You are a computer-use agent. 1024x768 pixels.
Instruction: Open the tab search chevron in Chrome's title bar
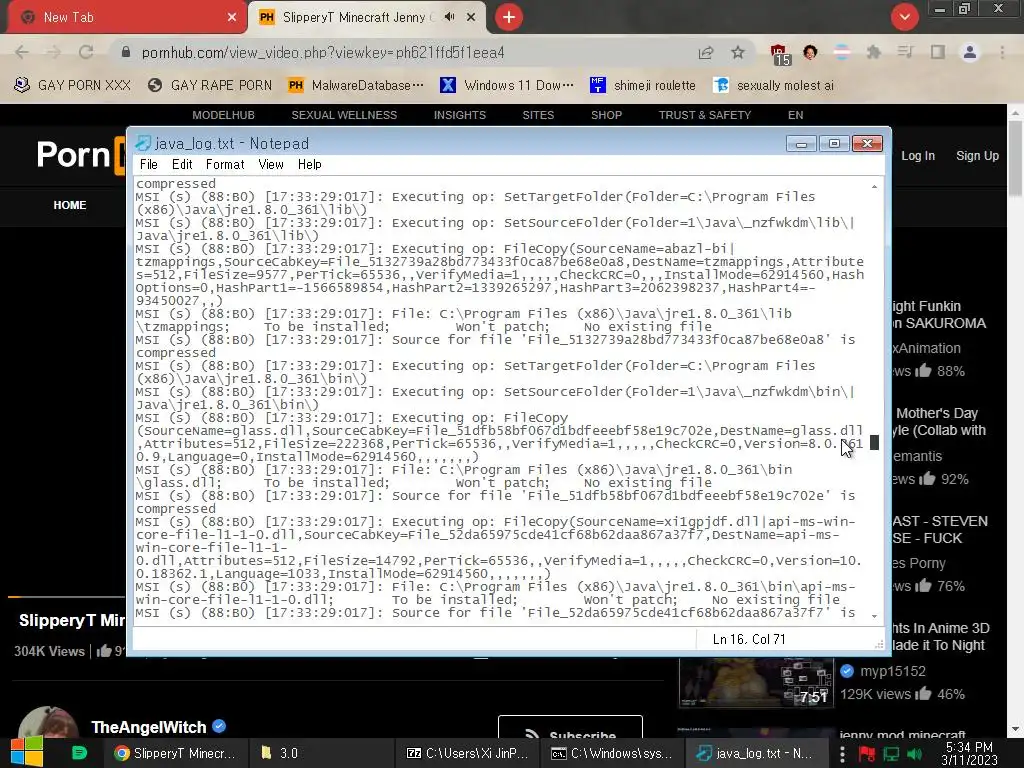coord(904,17)
